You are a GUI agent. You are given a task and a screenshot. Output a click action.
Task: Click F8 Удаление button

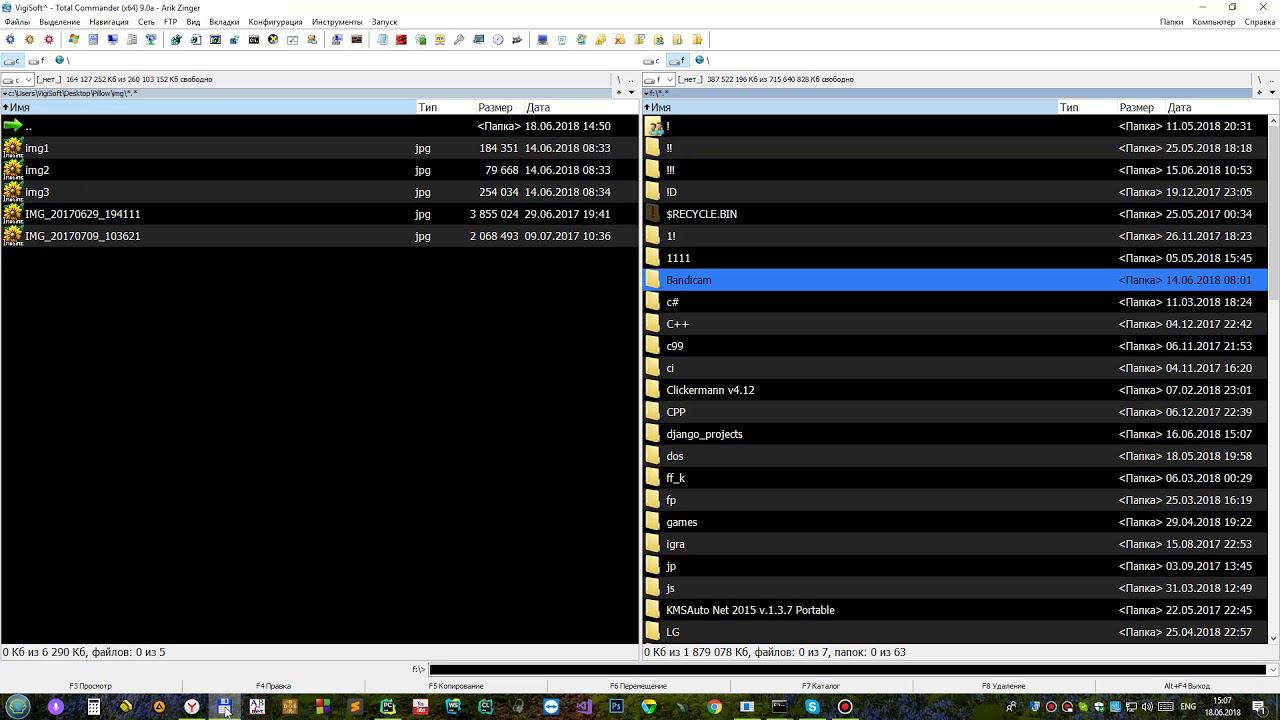click(1003, 686)
